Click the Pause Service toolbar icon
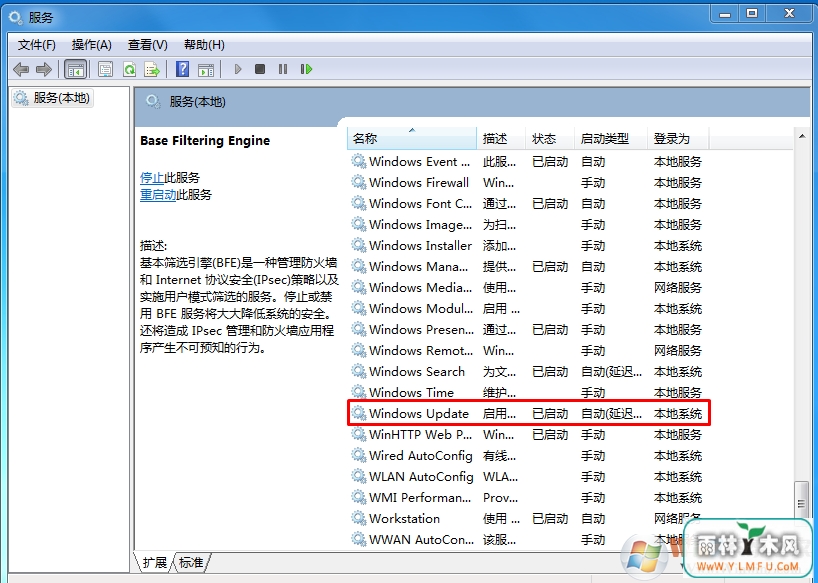818x583 pixels. 283,69
